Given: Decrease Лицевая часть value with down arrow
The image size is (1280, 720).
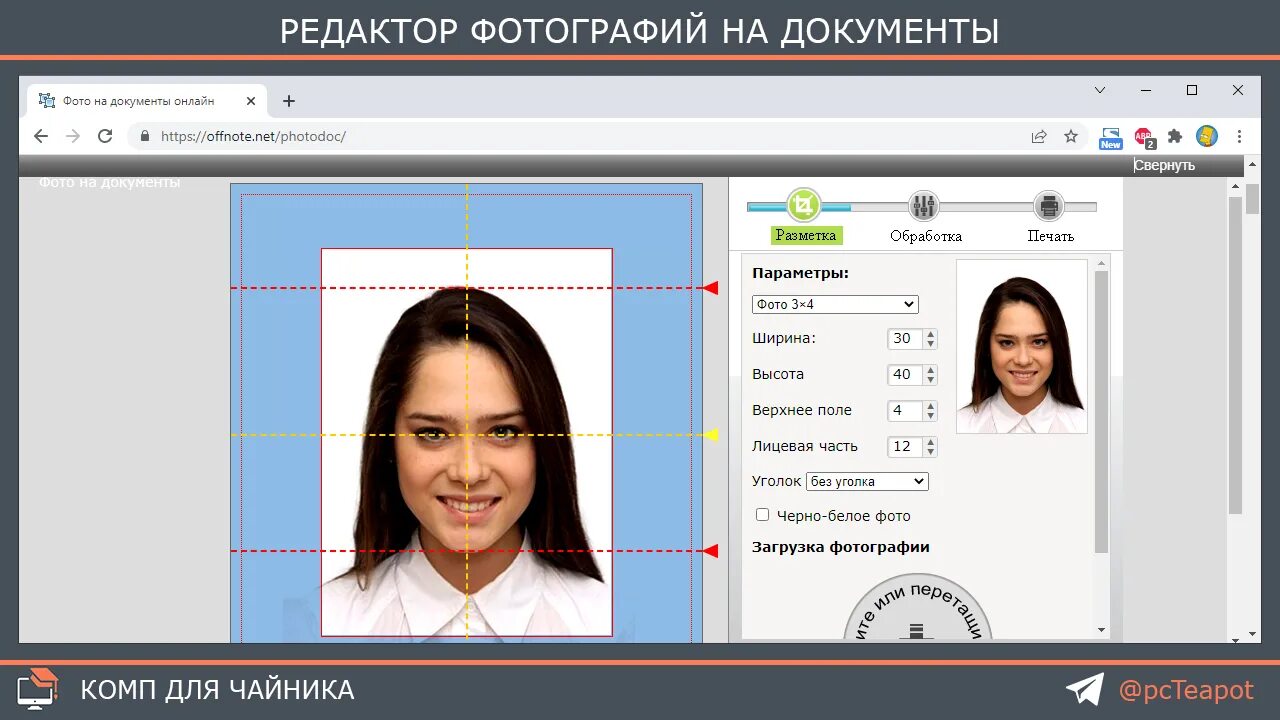Looking at the screenshot, I should pos(931,451).
